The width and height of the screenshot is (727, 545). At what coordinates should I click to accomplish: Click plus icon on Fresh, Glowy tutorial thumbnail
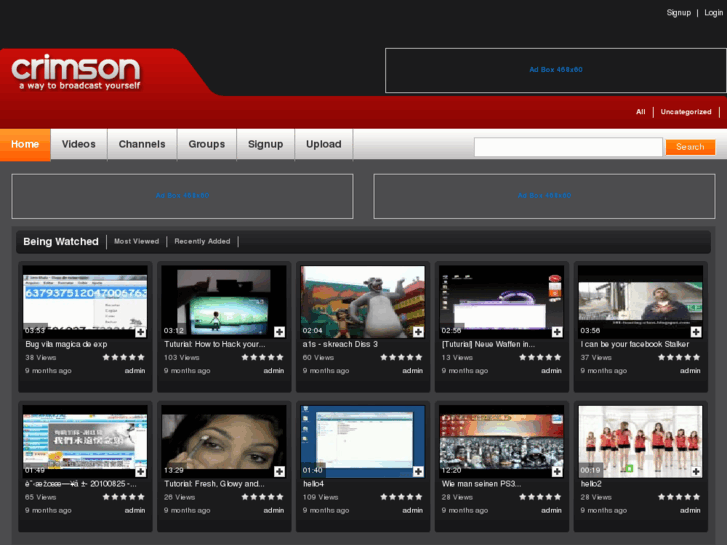pos(280,471)
